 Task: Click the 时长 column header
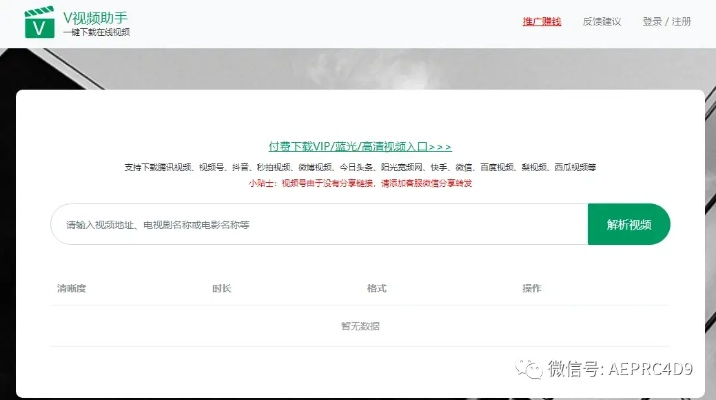pos(221,288)
